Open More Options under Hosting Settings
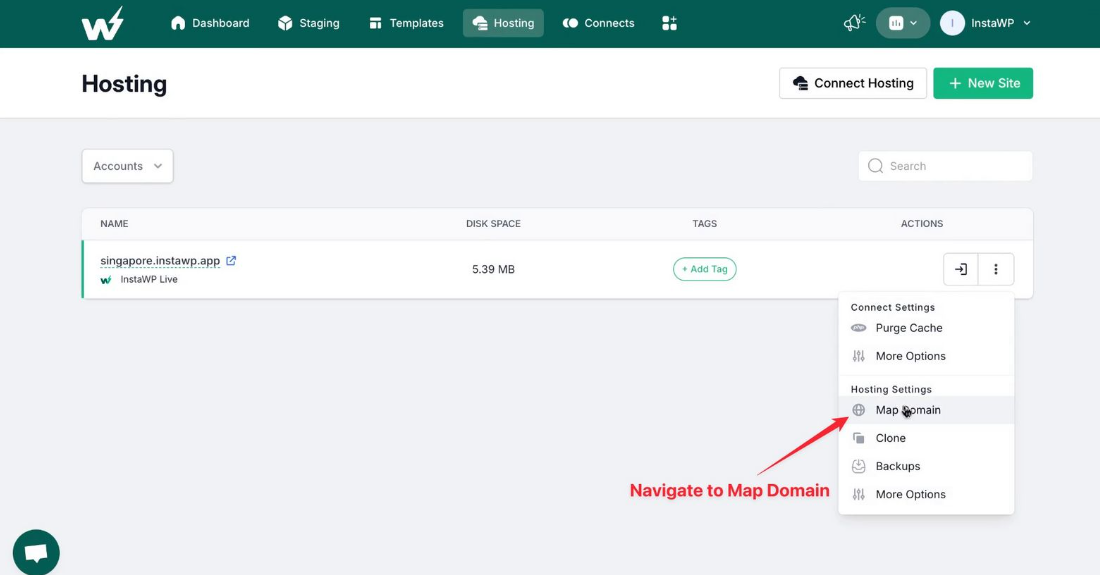 pyautogui.click(x=926, y=494)
